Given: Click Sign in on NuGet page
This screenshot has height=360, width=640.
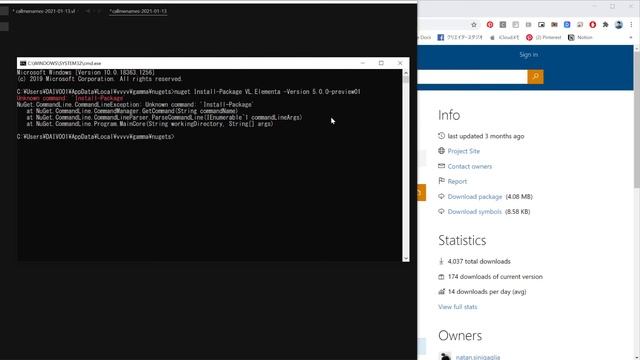Looking at the screenshot, I should click(529, 54).
